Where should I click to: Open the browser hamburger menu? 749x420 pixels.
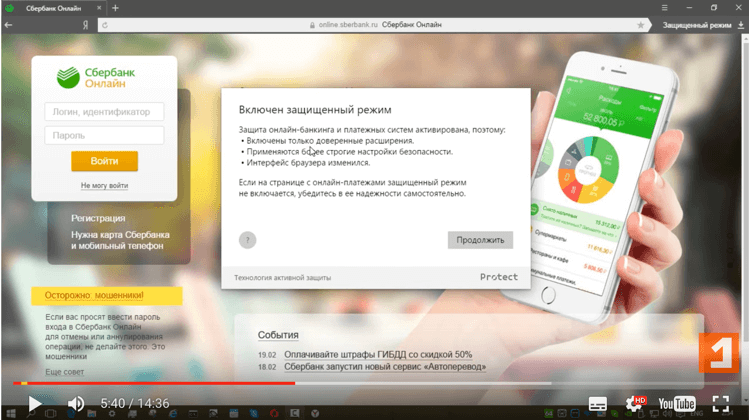(x=664, y=8)
